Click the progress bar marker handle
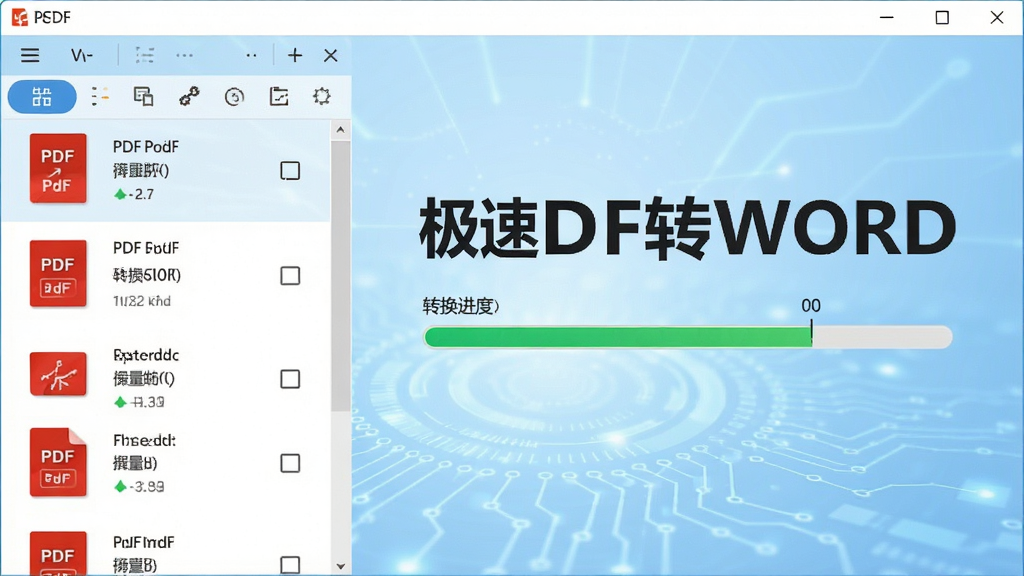1024x576 pixels. coord(812,332)
